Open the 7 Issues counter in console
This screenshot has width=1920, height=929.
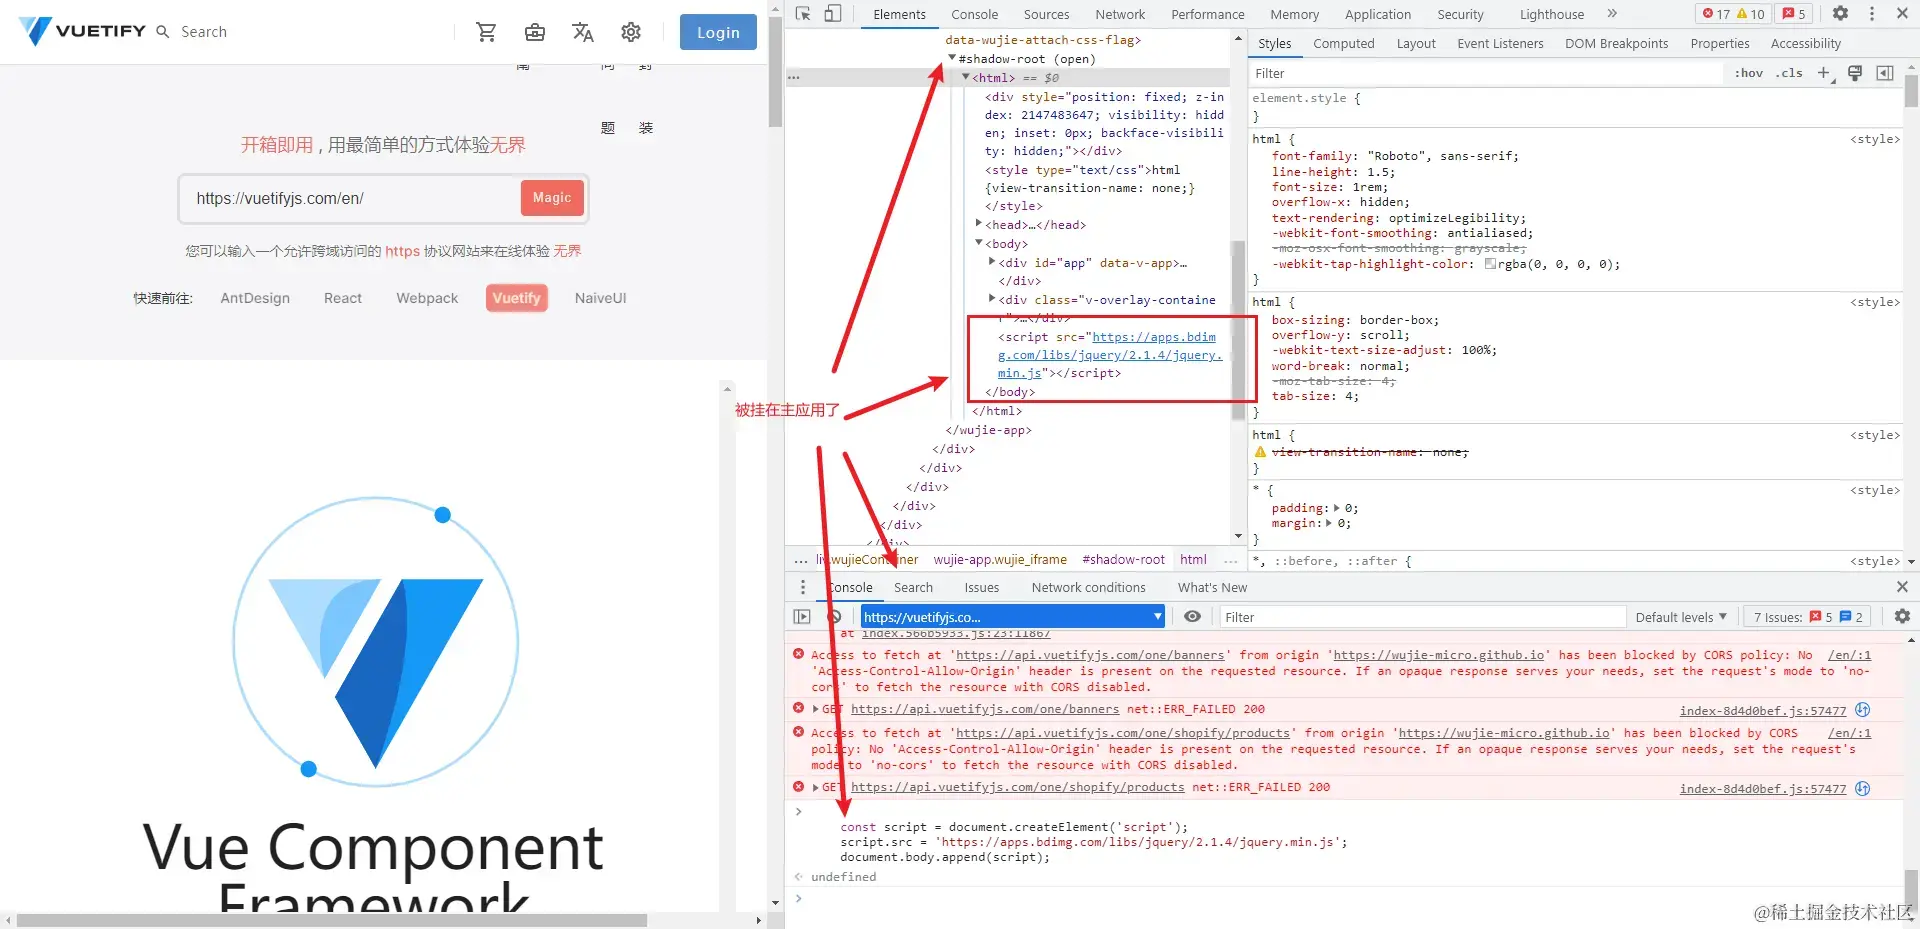[1808, 617]
